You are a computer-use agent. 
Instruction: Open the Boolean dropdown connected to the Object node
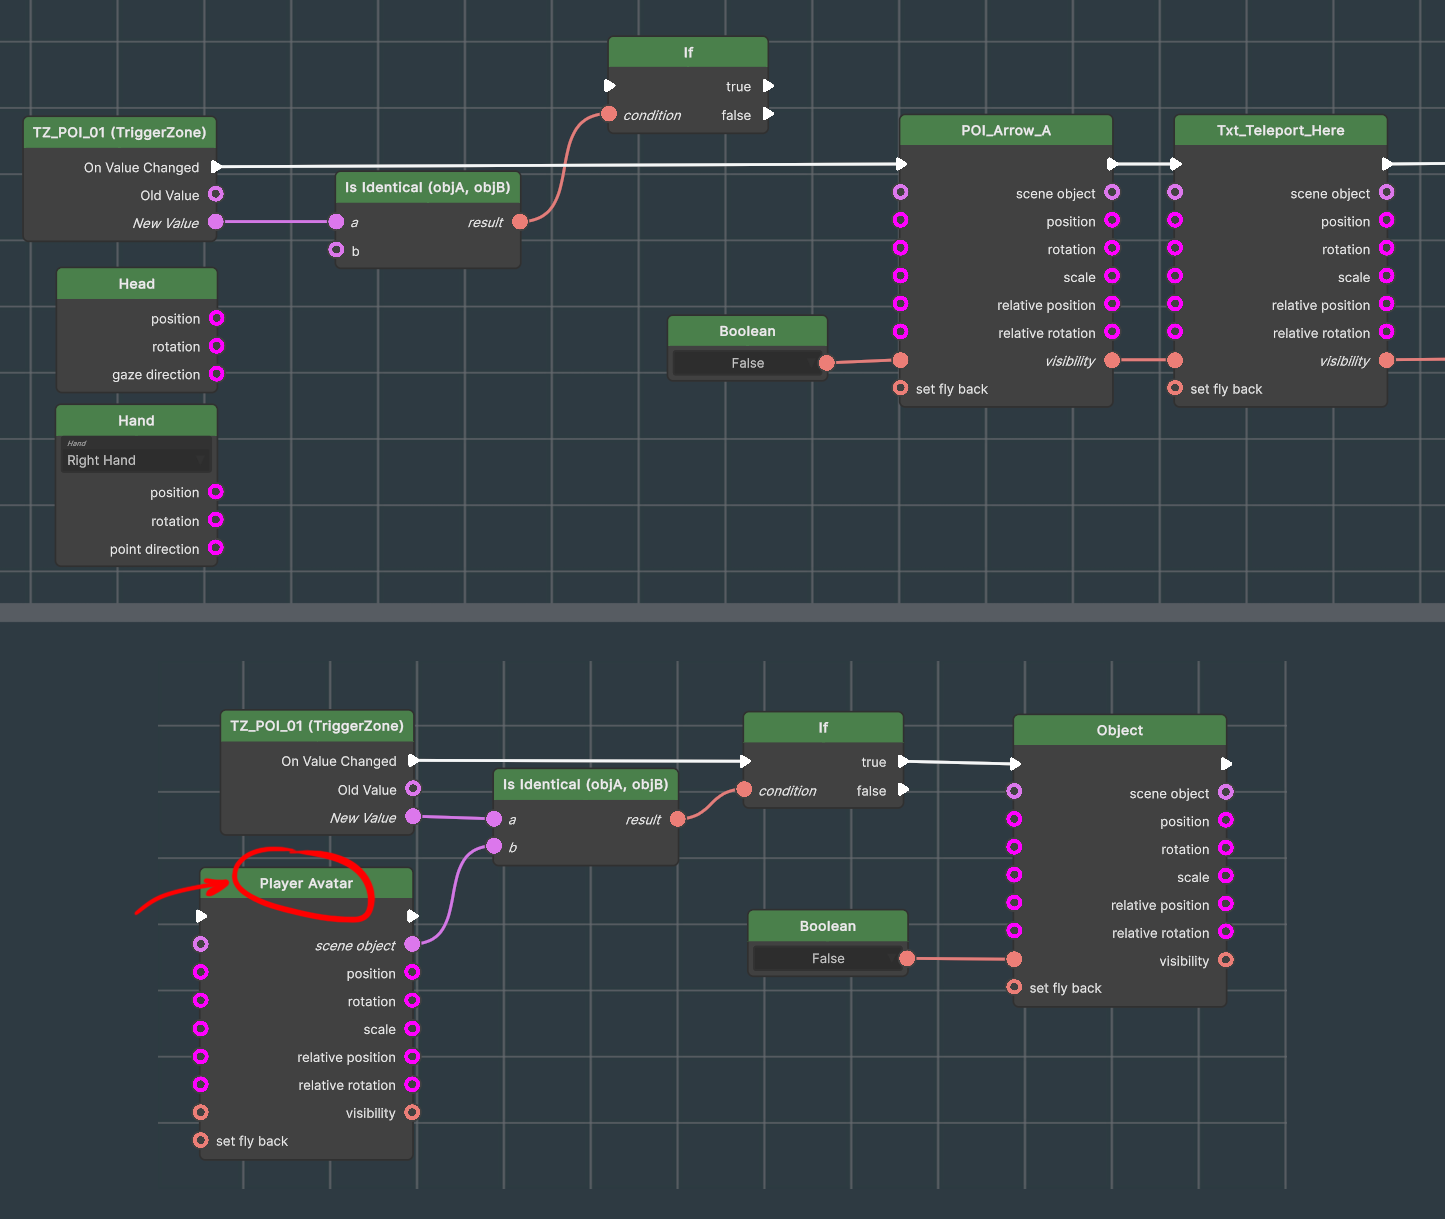tap(827, 958)
